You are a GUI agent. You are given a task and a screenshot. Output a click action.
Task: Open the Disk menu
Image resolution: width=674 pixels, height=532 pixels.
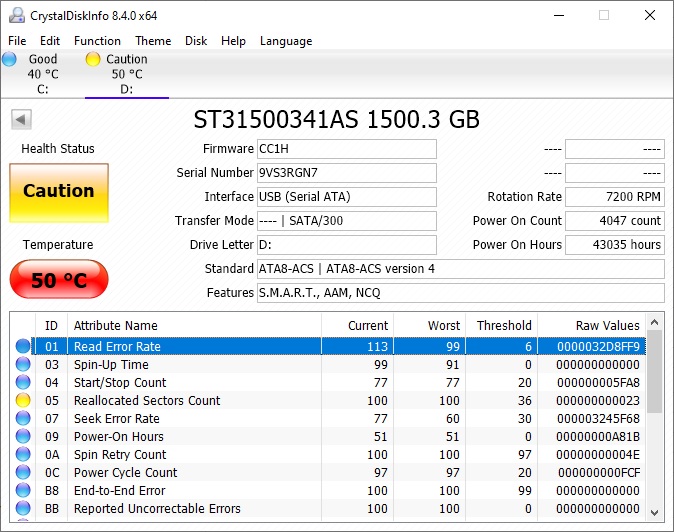click(196, 41)
